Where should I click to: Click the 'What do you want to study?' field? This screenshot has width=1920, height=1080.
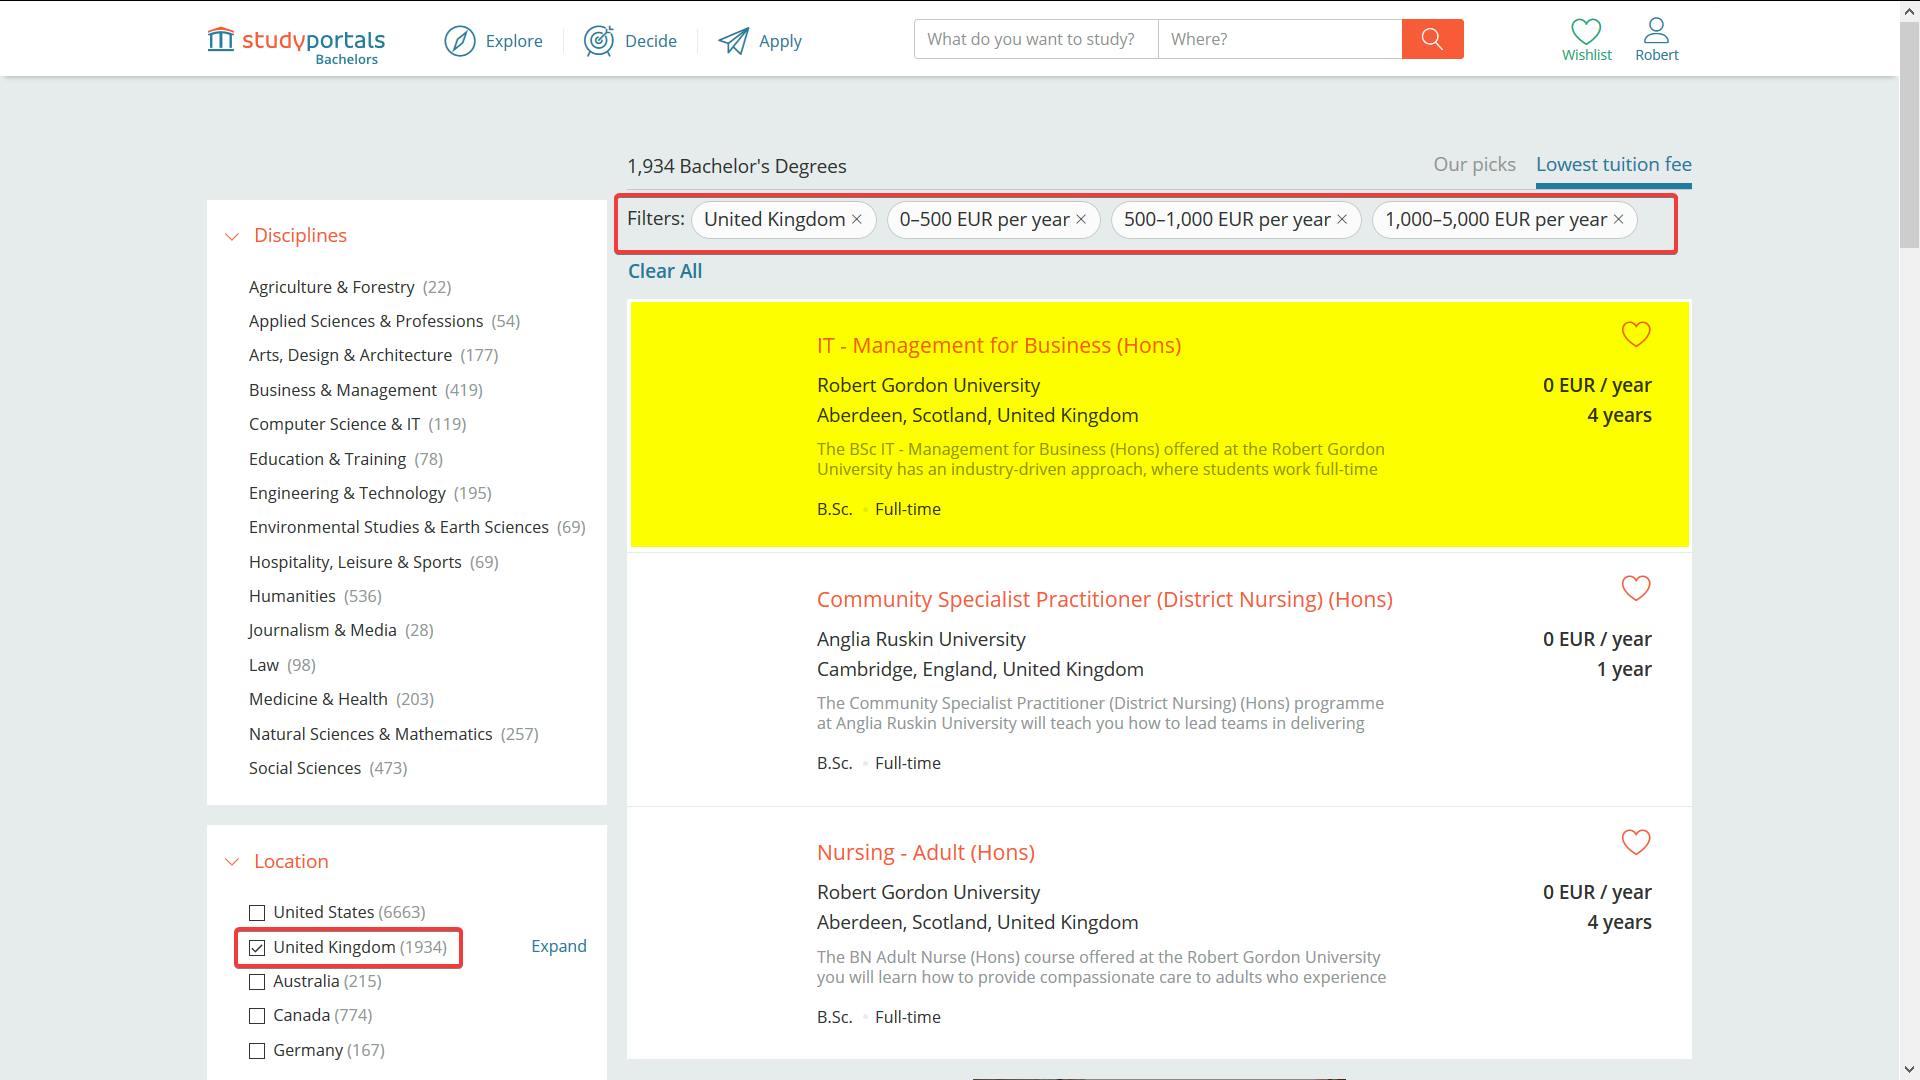point(1035,39)
